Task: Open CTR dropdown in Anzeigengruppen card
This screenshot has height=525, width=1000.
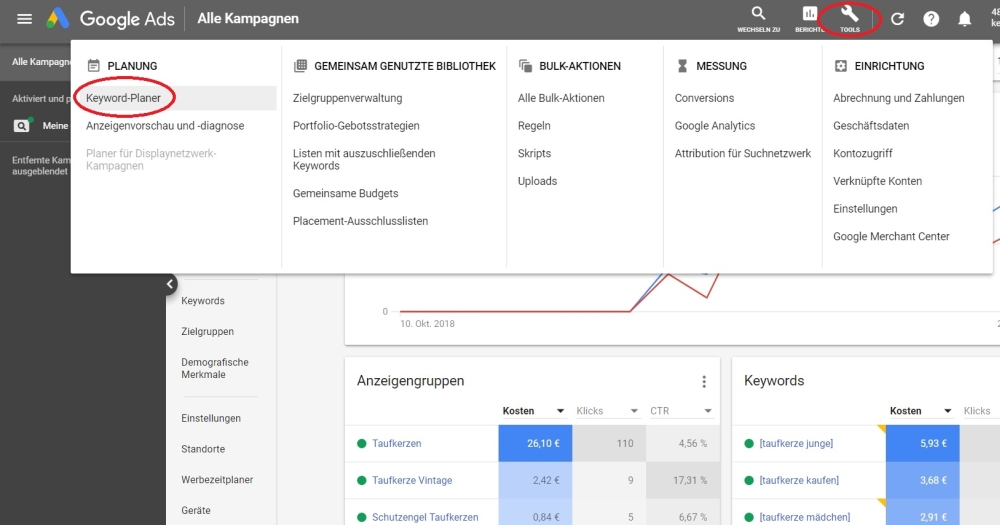Action: pyautogui.click(x=680, y=411)
